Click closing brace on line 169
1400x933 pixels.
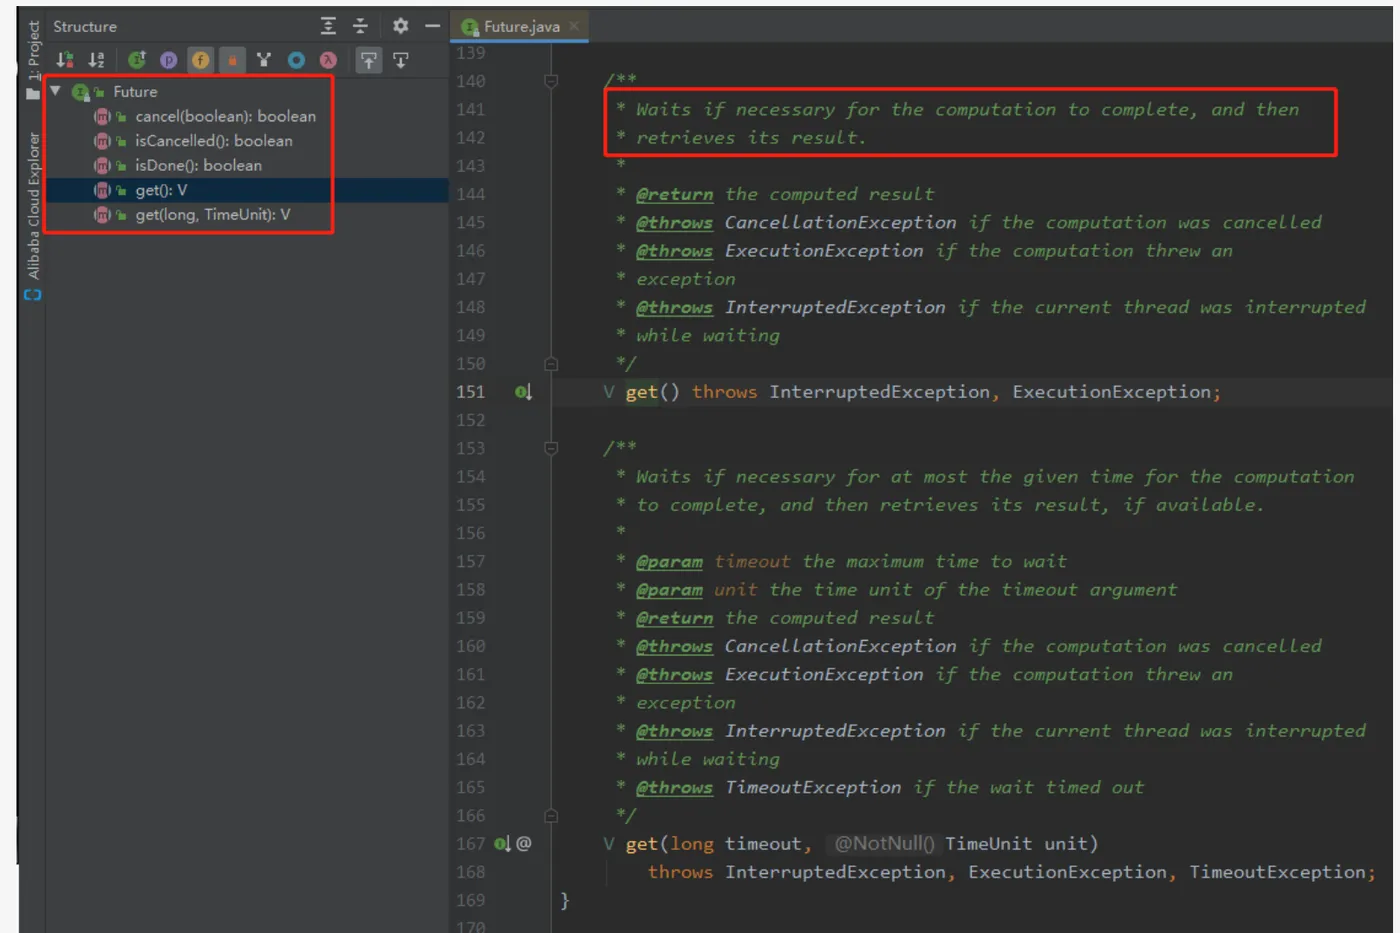tap(564, 900)
